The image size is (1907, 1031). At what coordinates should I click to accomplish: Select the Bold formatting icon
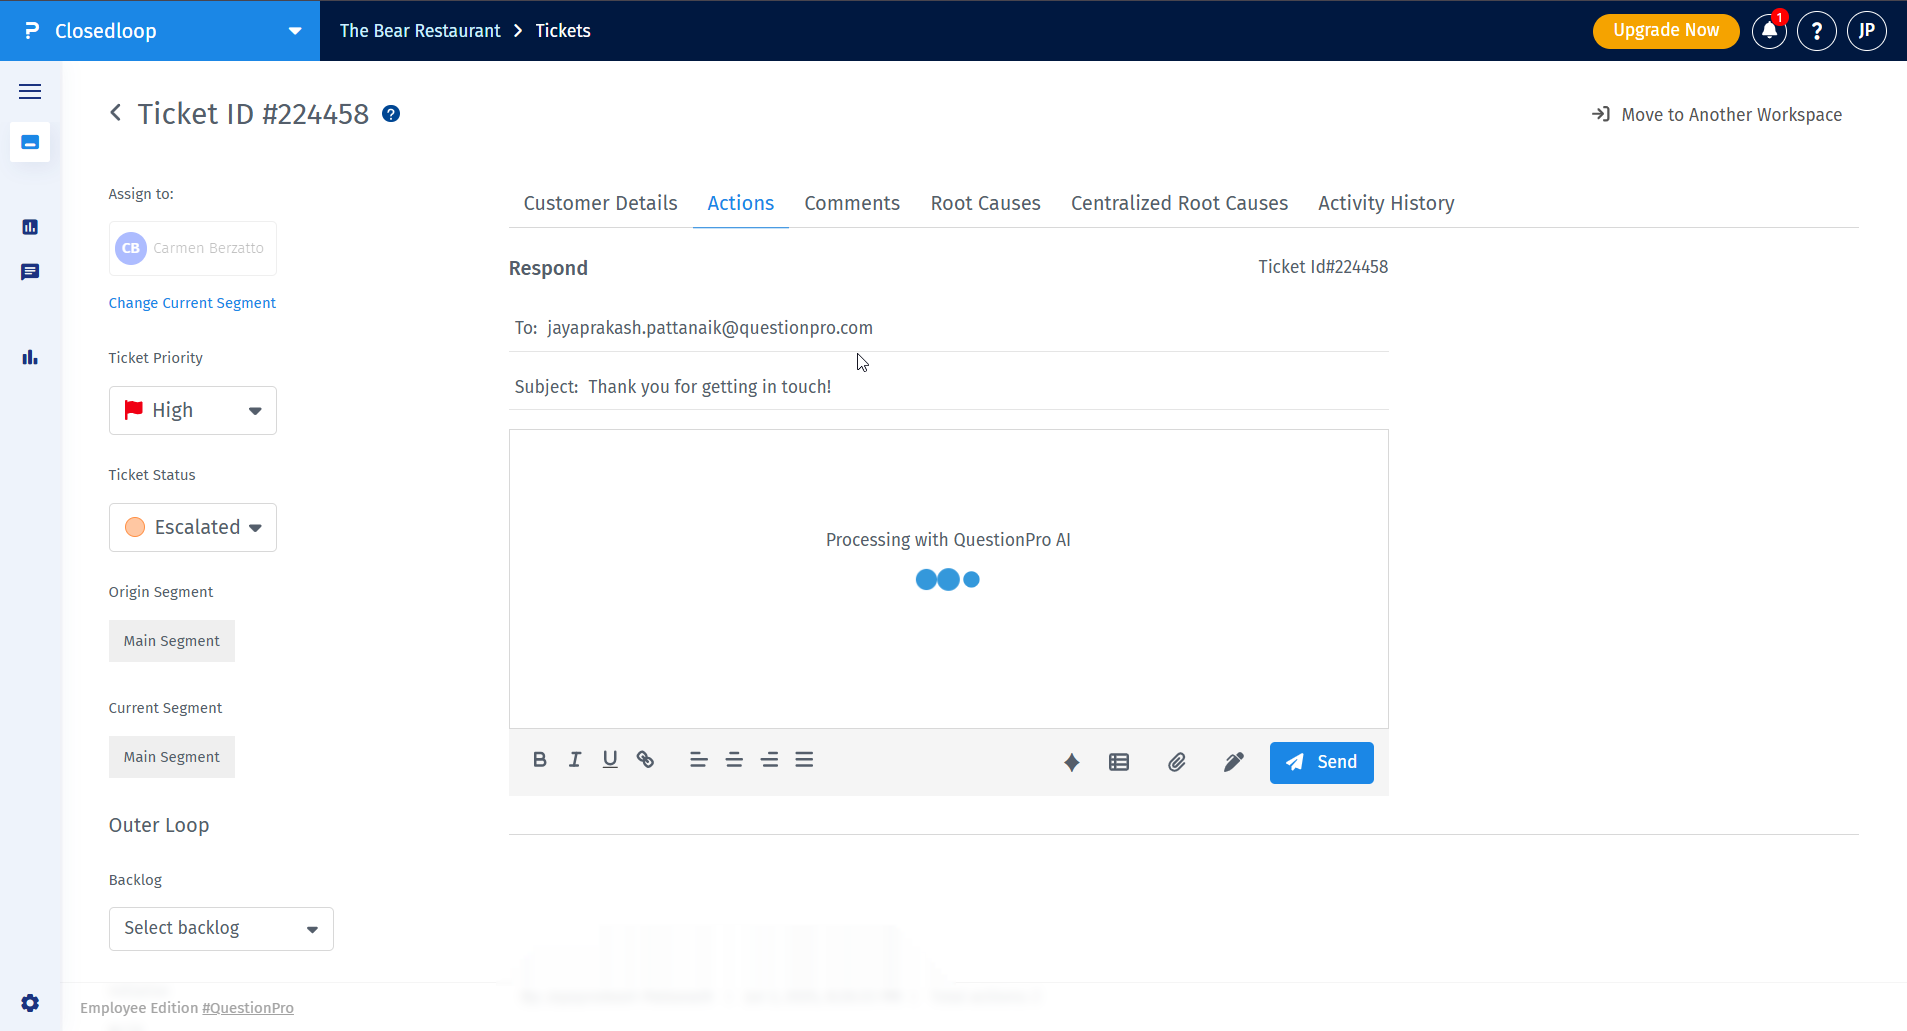[x=539, y=760]
